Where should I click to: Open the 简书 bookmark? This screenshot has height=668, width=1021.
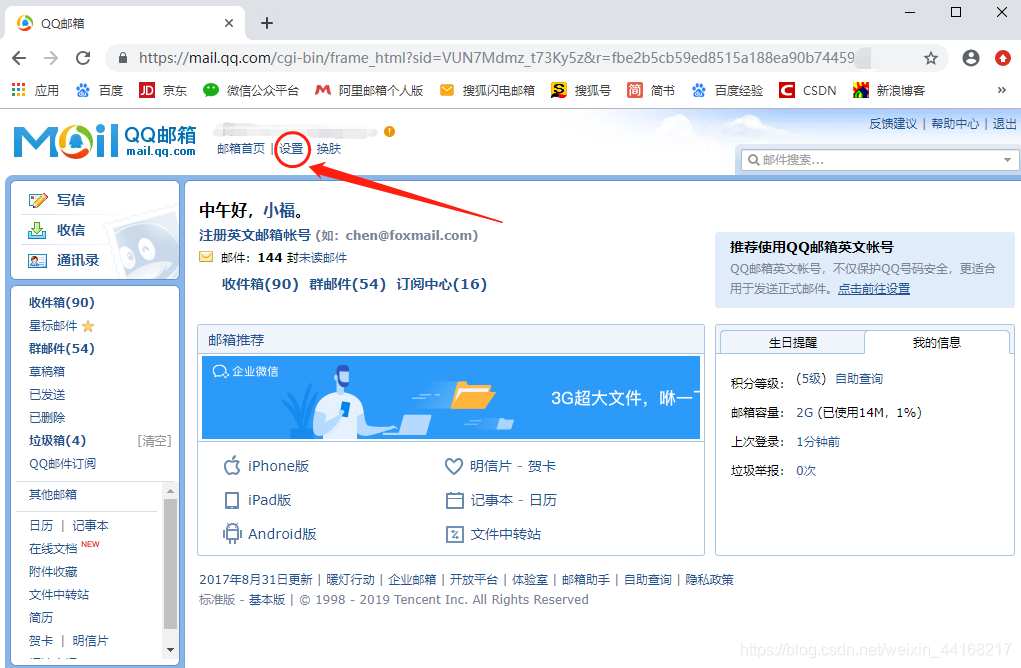click(651, 90)
